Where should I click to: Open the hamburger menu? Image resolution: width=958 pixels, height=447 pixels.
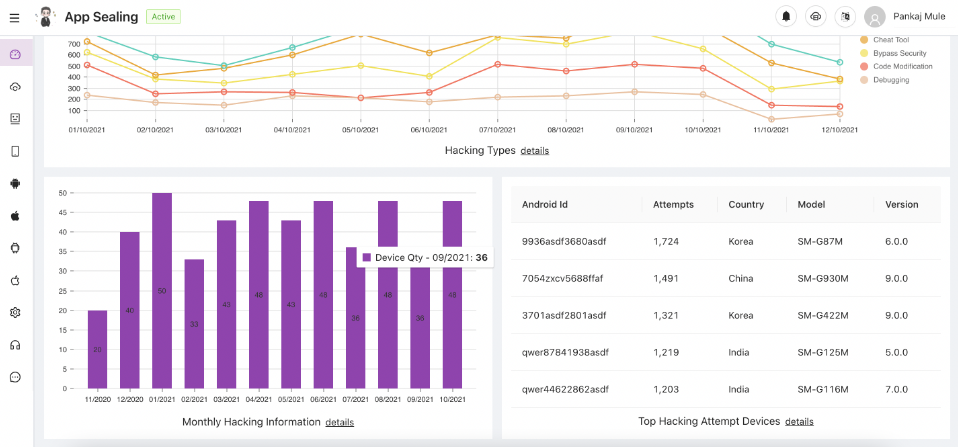click(x=14, y=17)
